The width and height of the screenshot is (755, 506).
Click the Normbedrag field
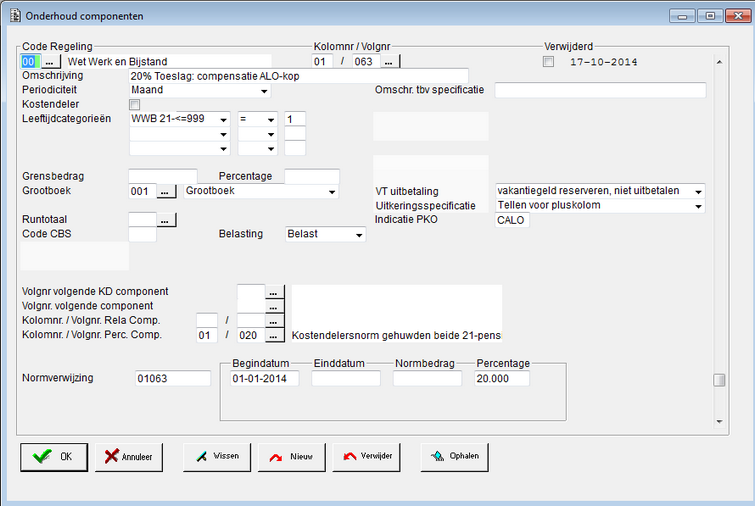pos(427,378)
